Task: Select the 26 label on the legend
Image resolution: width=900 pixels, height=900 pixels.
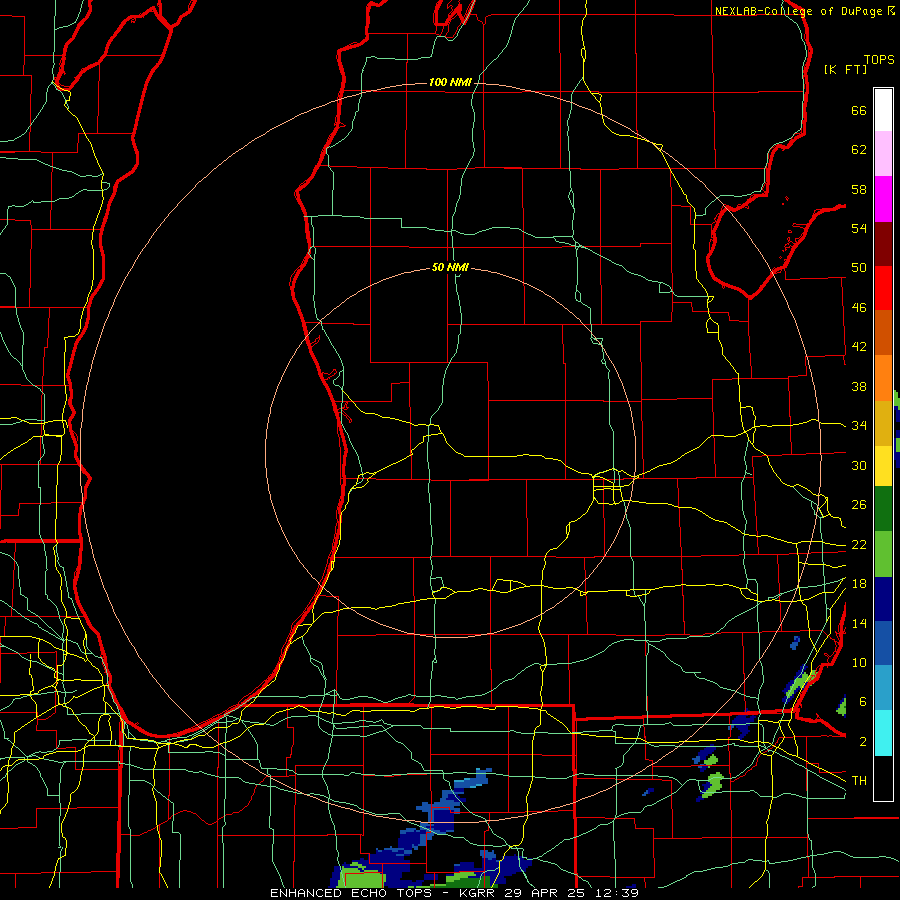Action: point(859,505)
